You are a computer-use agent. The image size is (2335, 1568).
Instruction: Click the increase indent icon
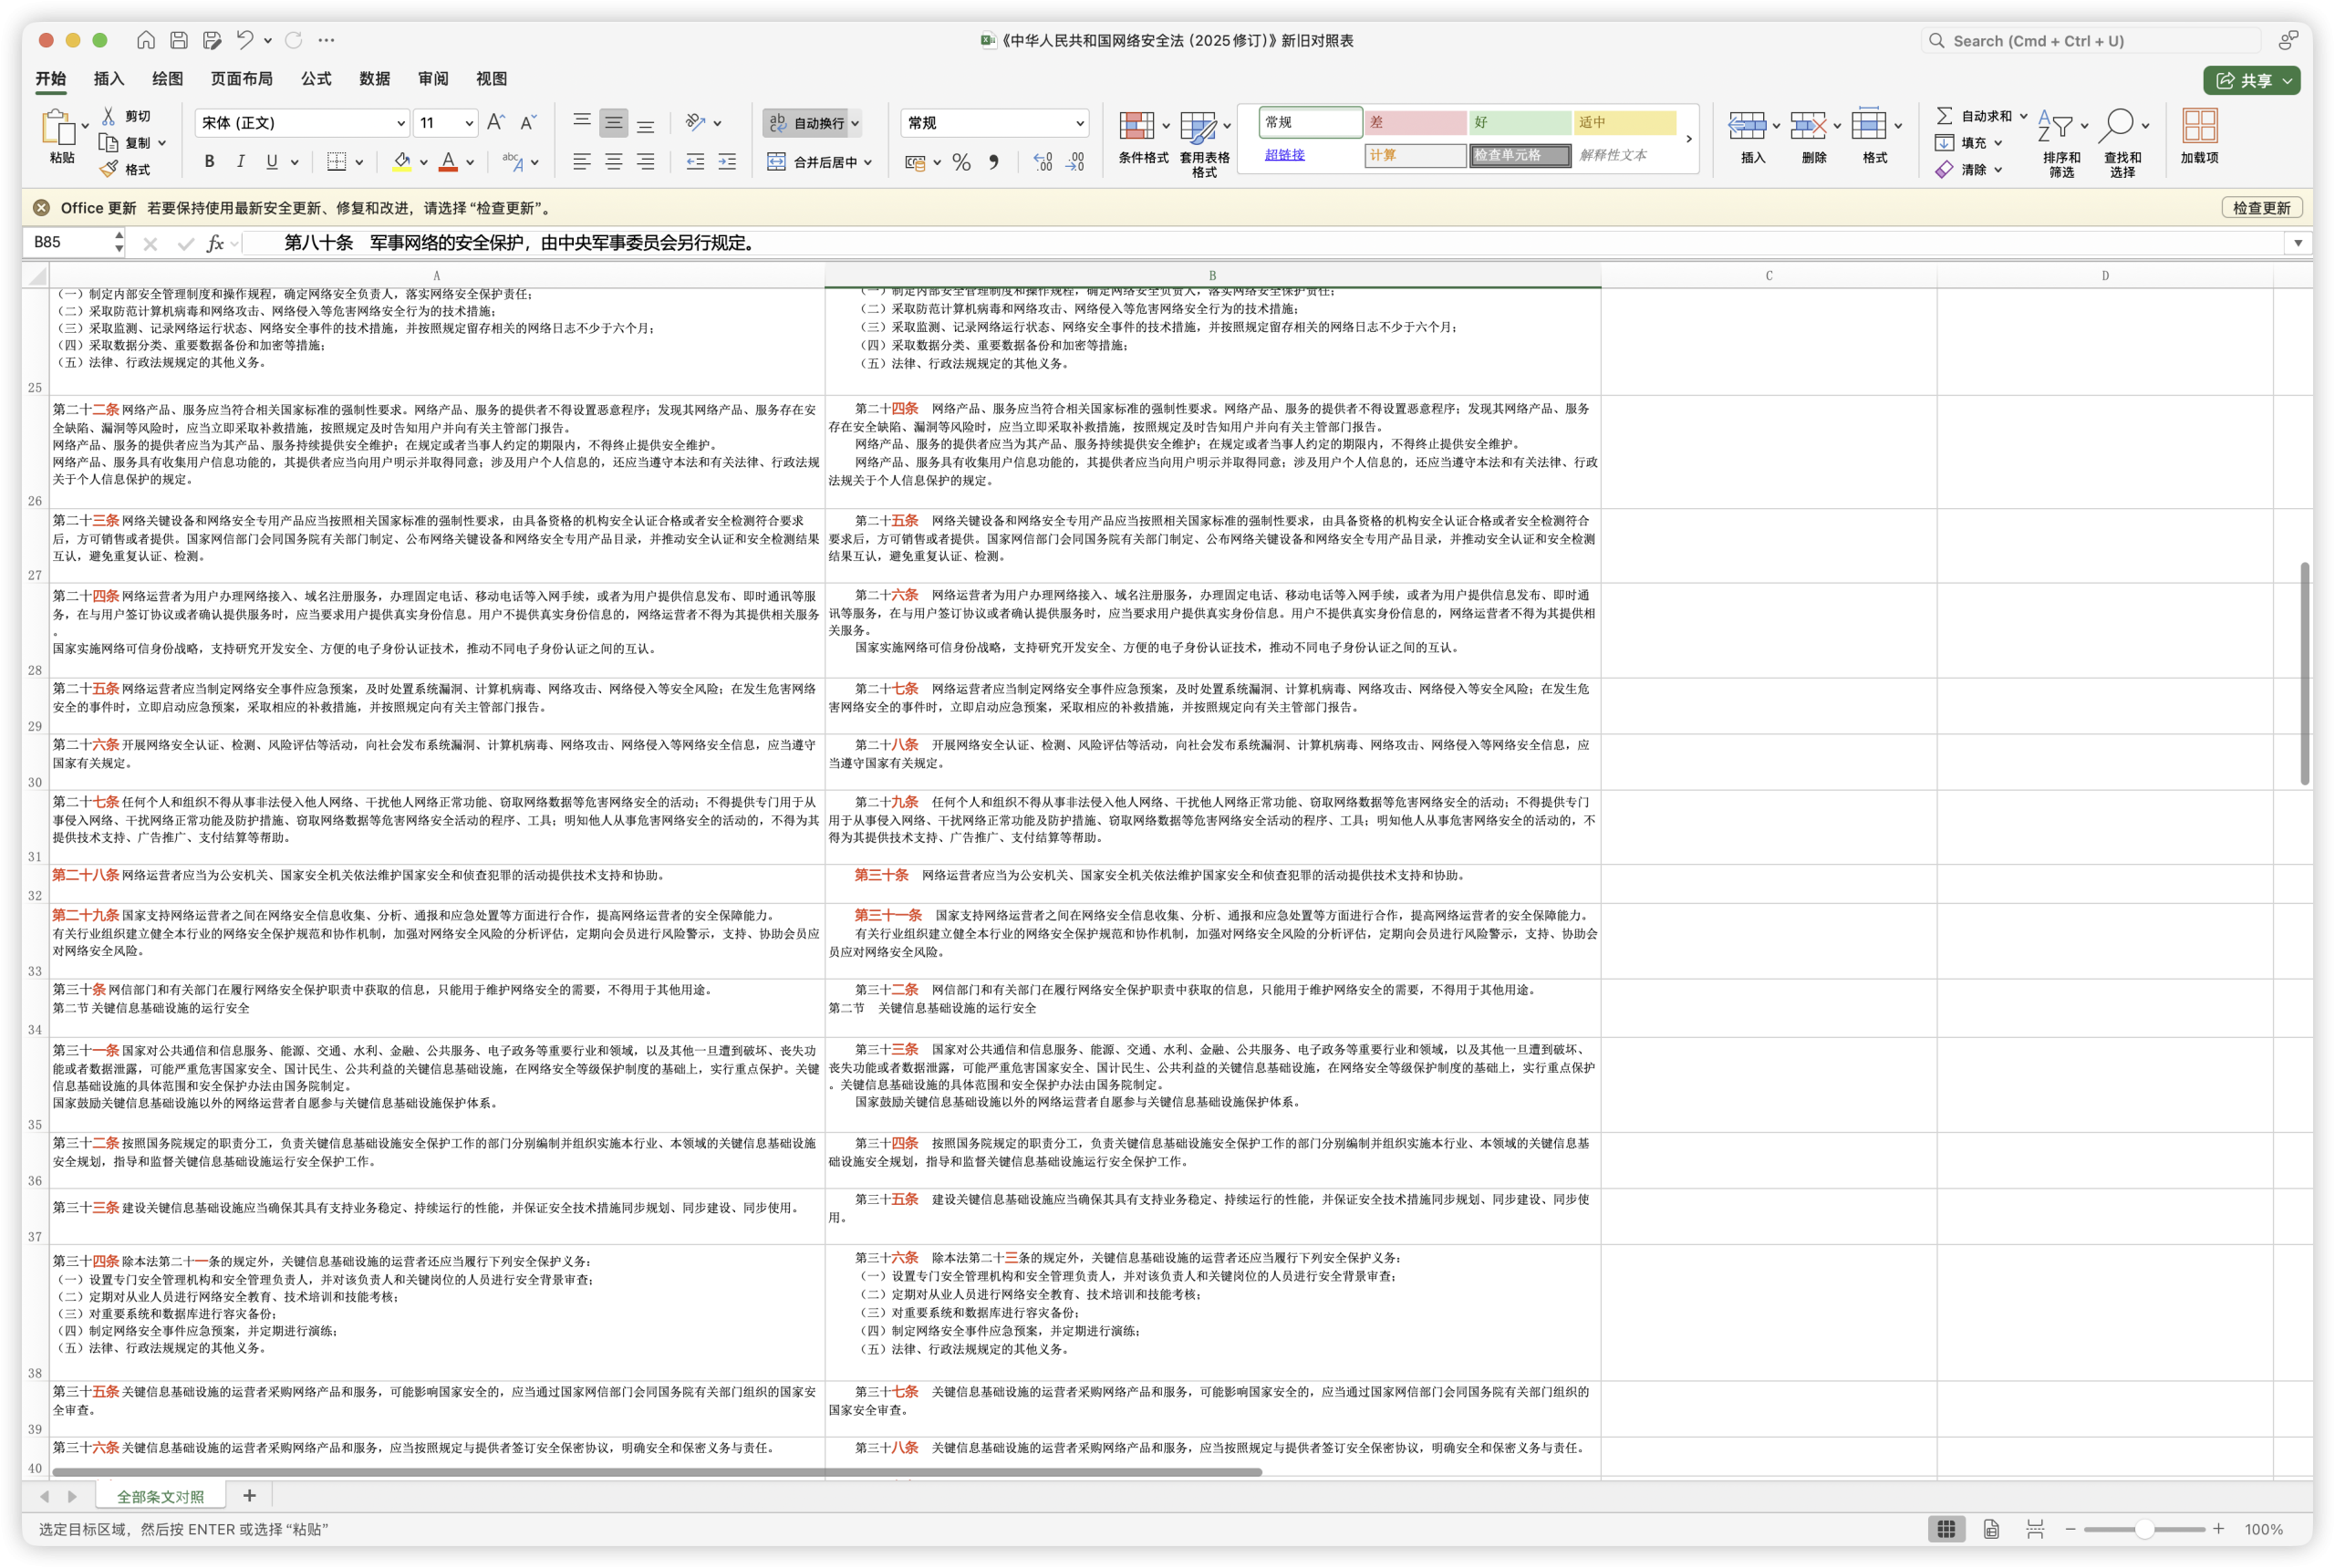point(727,161)
